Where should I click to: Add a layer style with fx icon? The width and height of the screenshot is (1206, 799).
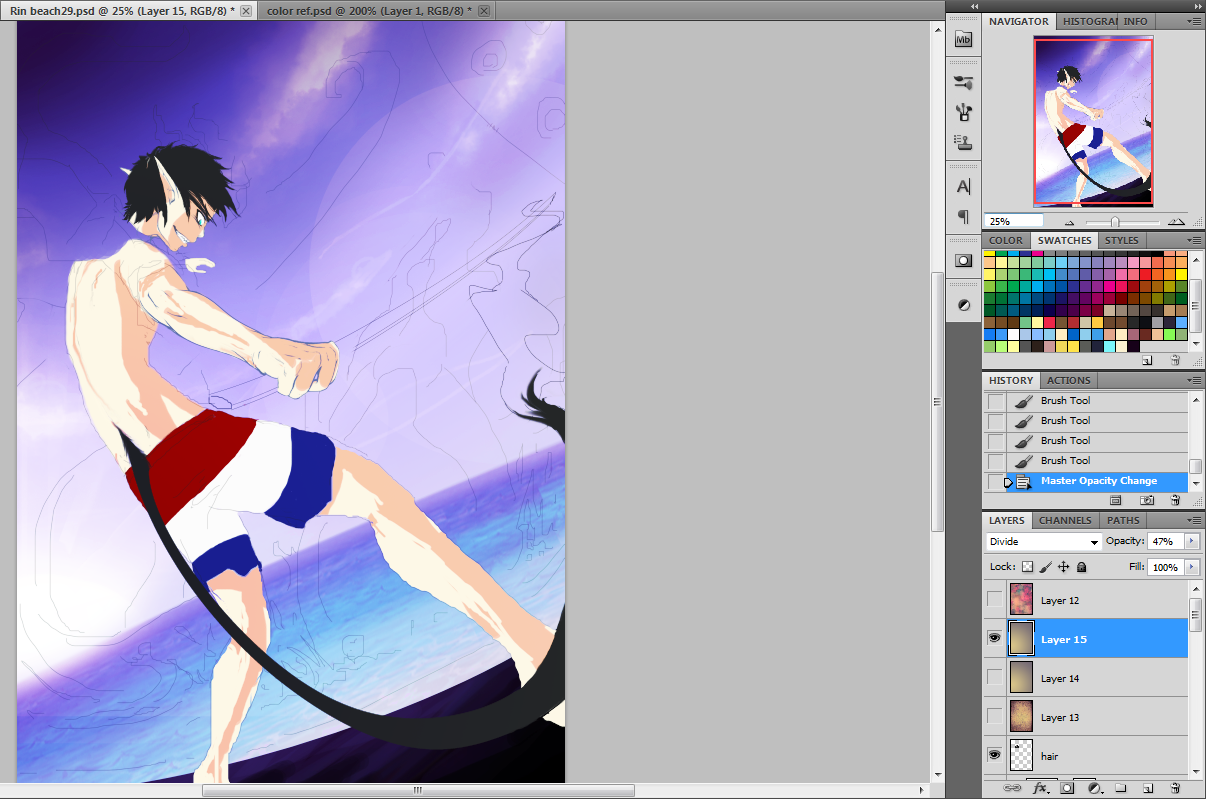(x=1040, y=788)
